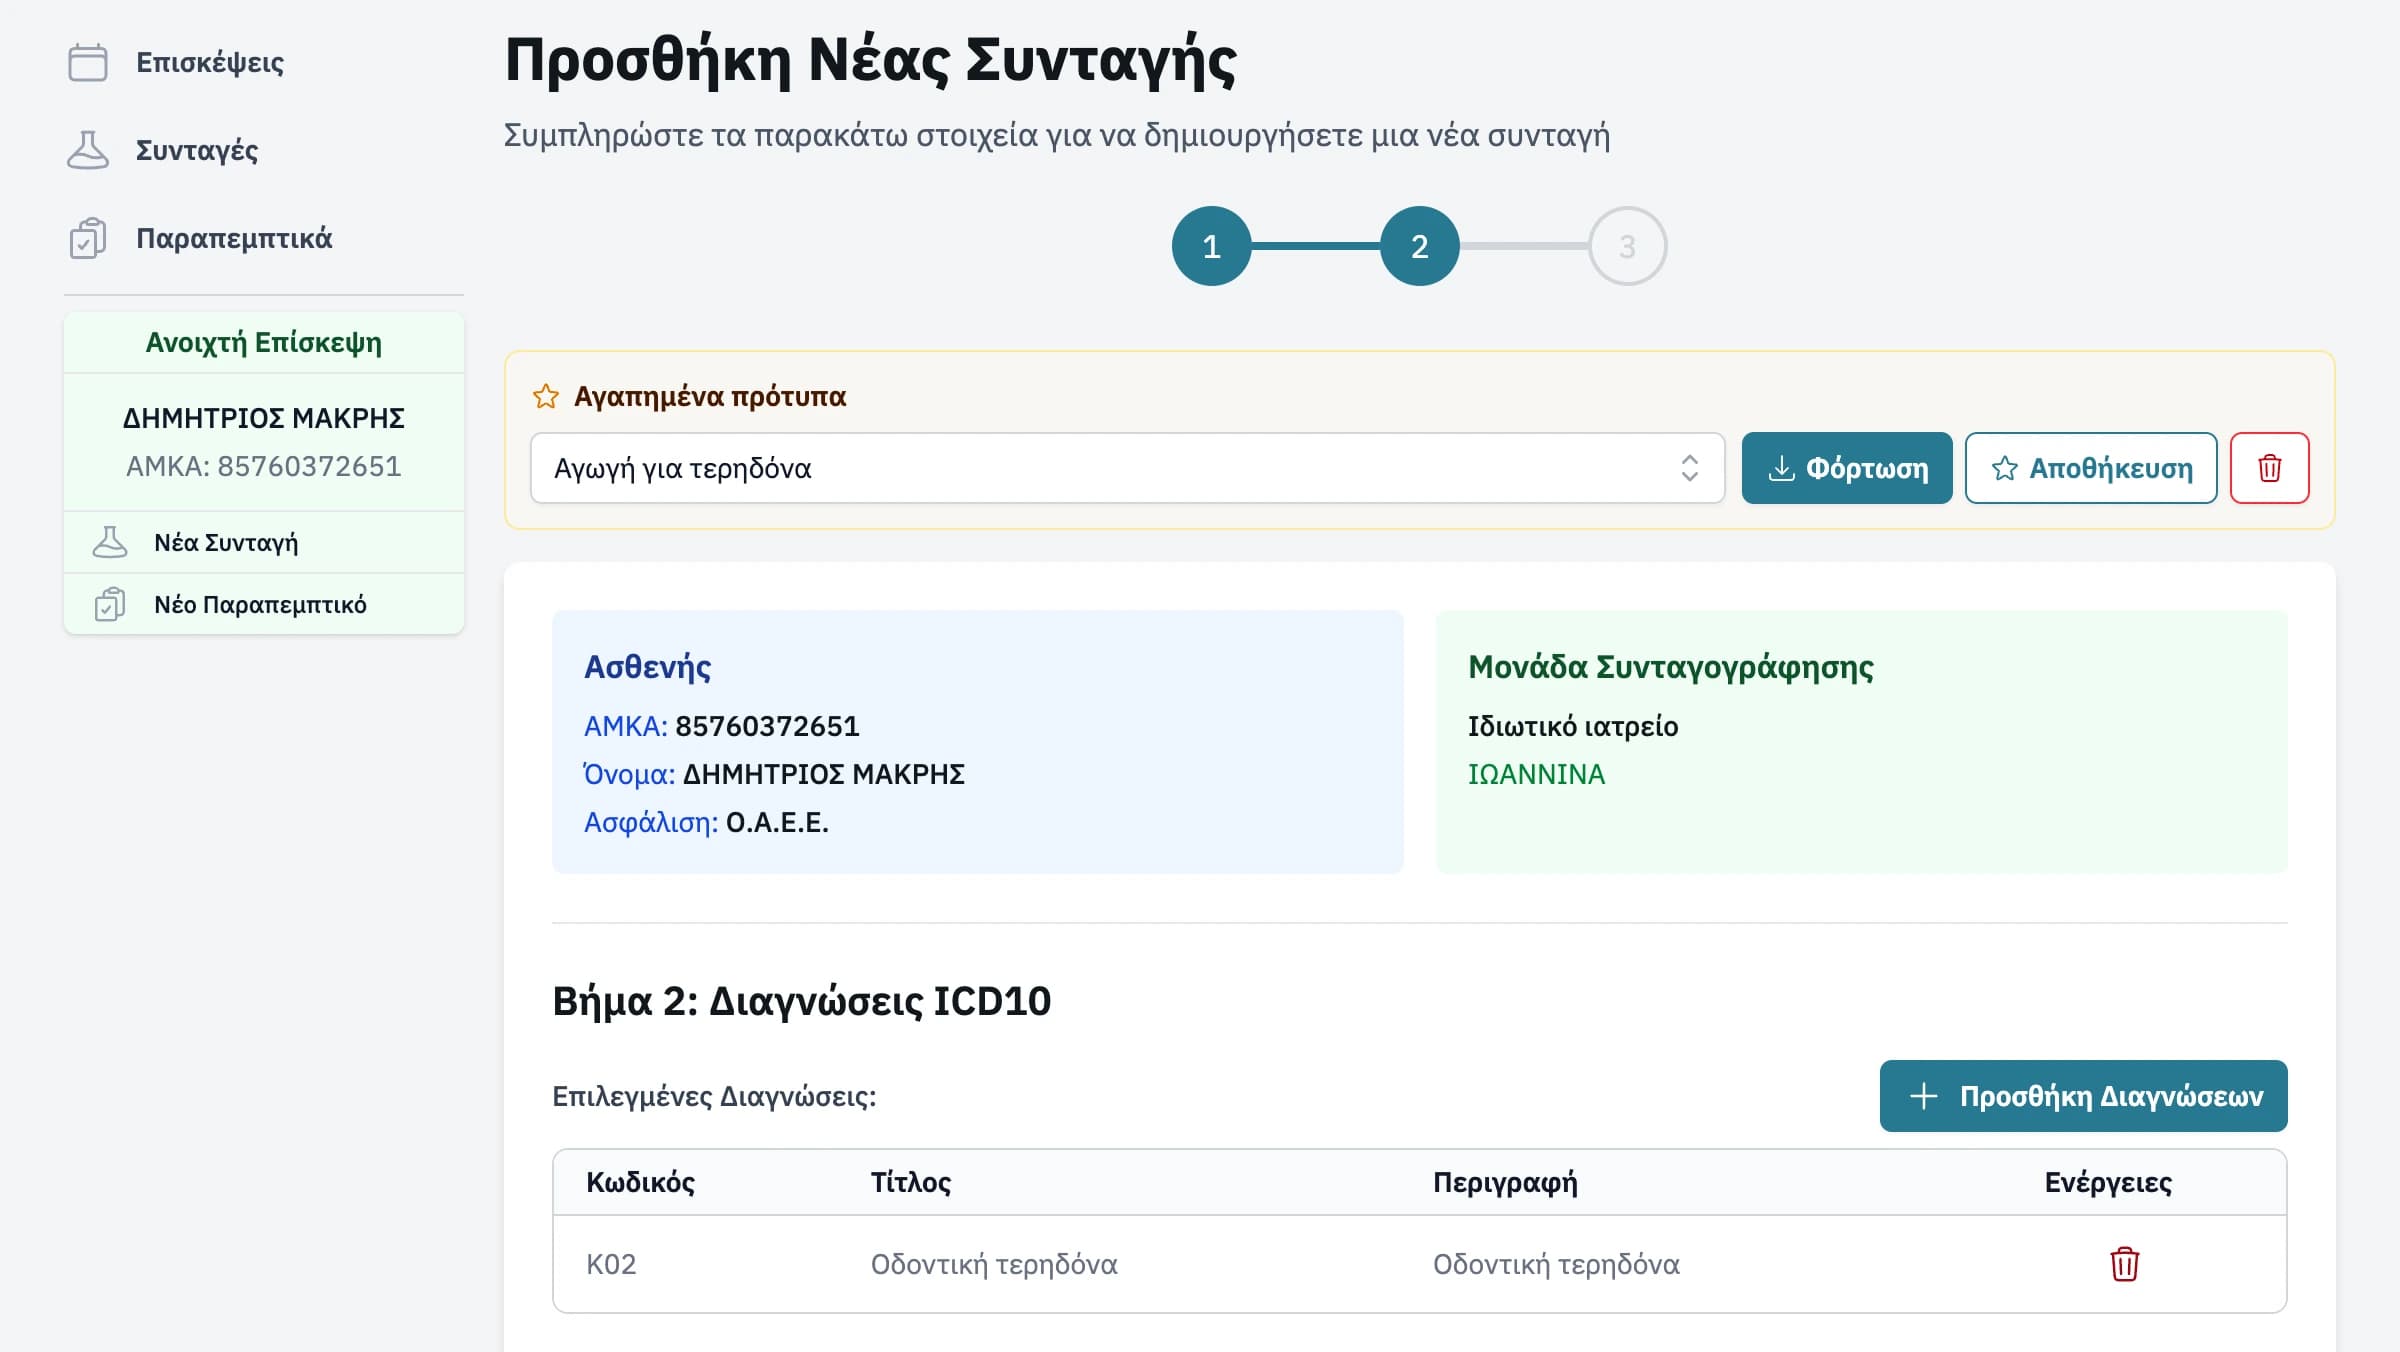Click the K02 code cell
Image resolution: width=2400 pixels, height=1352 pixels.
click(x=611, y=1264)
